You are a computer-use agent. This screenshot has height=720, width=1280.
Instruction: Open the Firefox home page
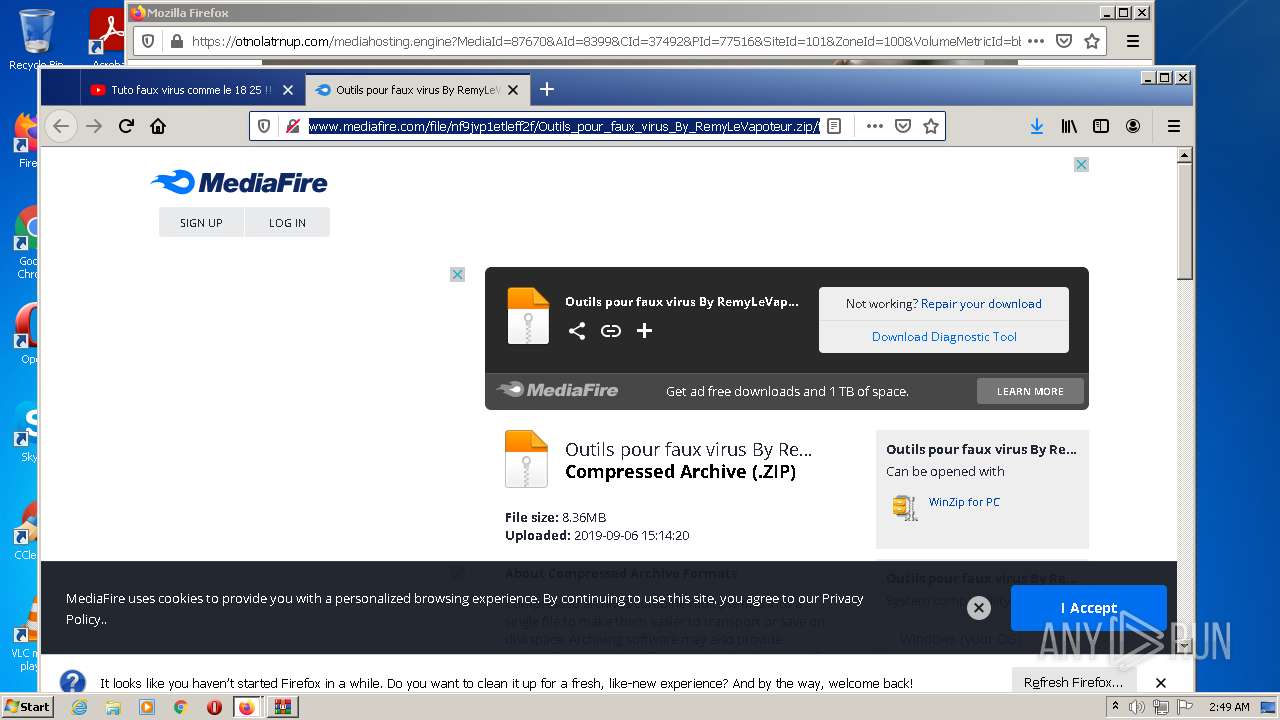click(158, 126)
